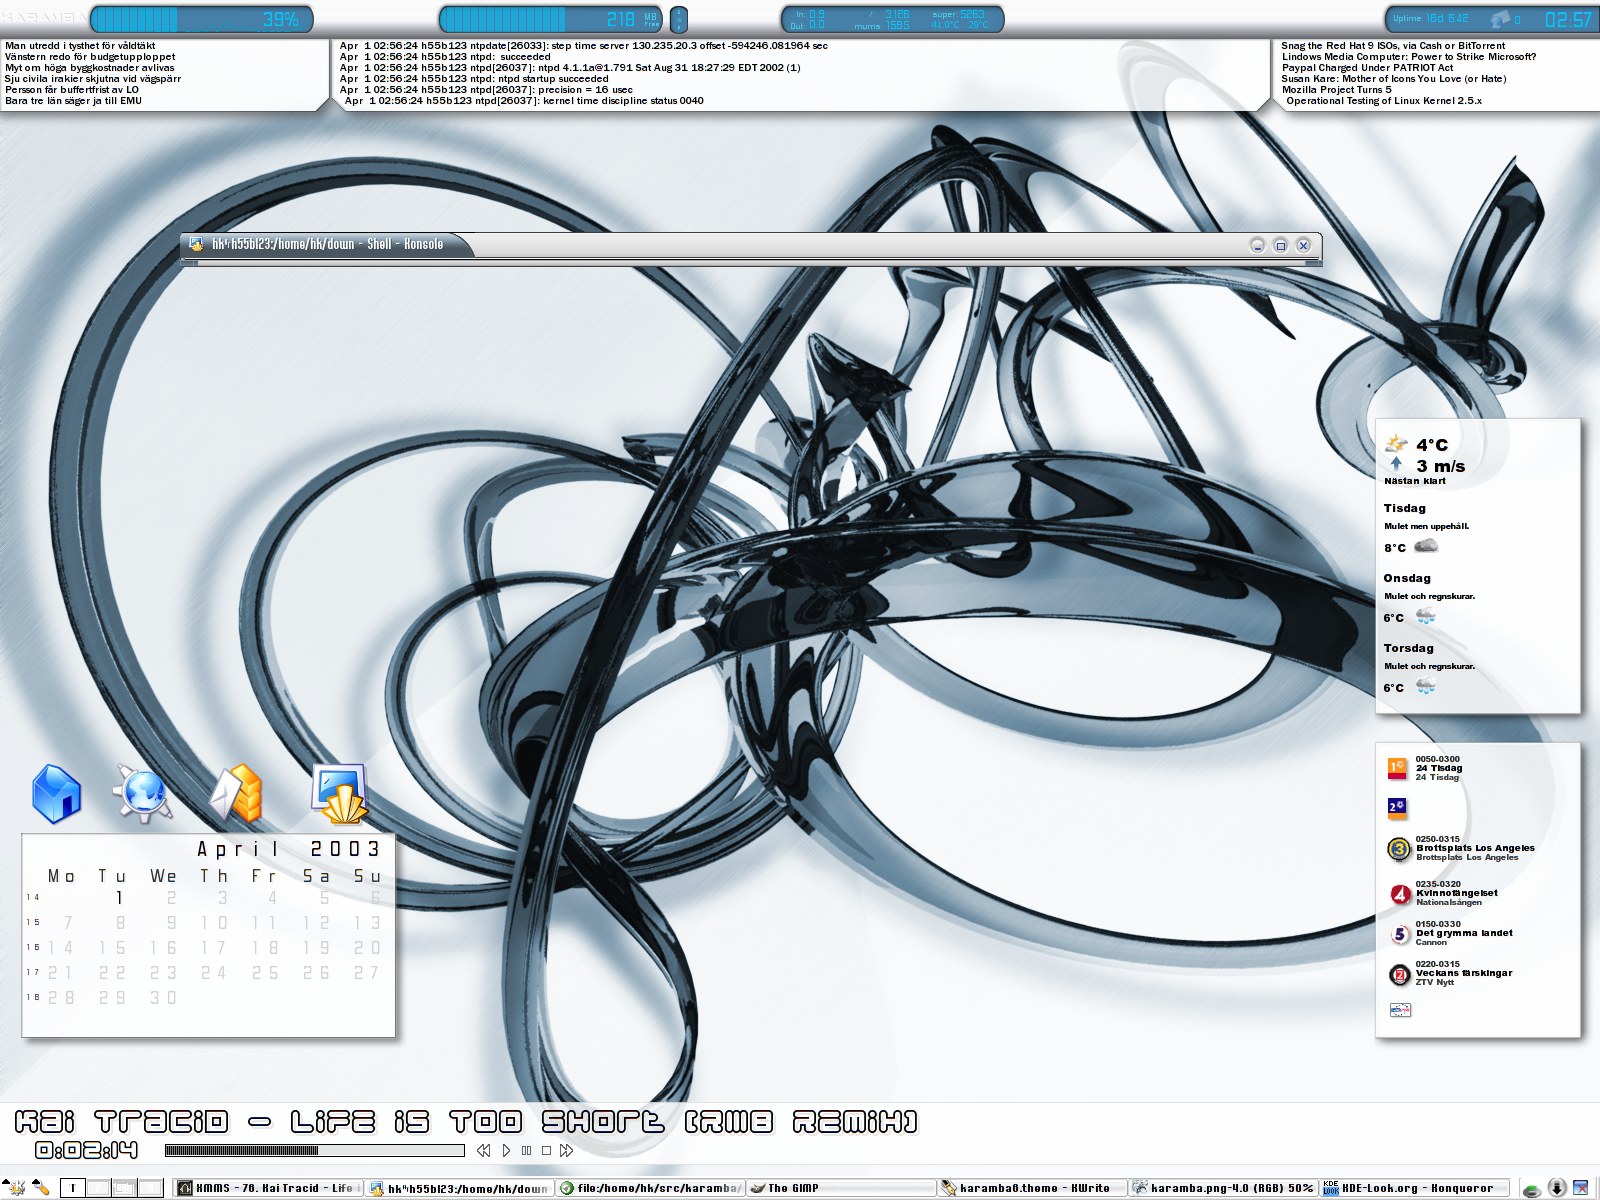
Task: Open the blue home folder desktop icon
Action: point(57,794)
